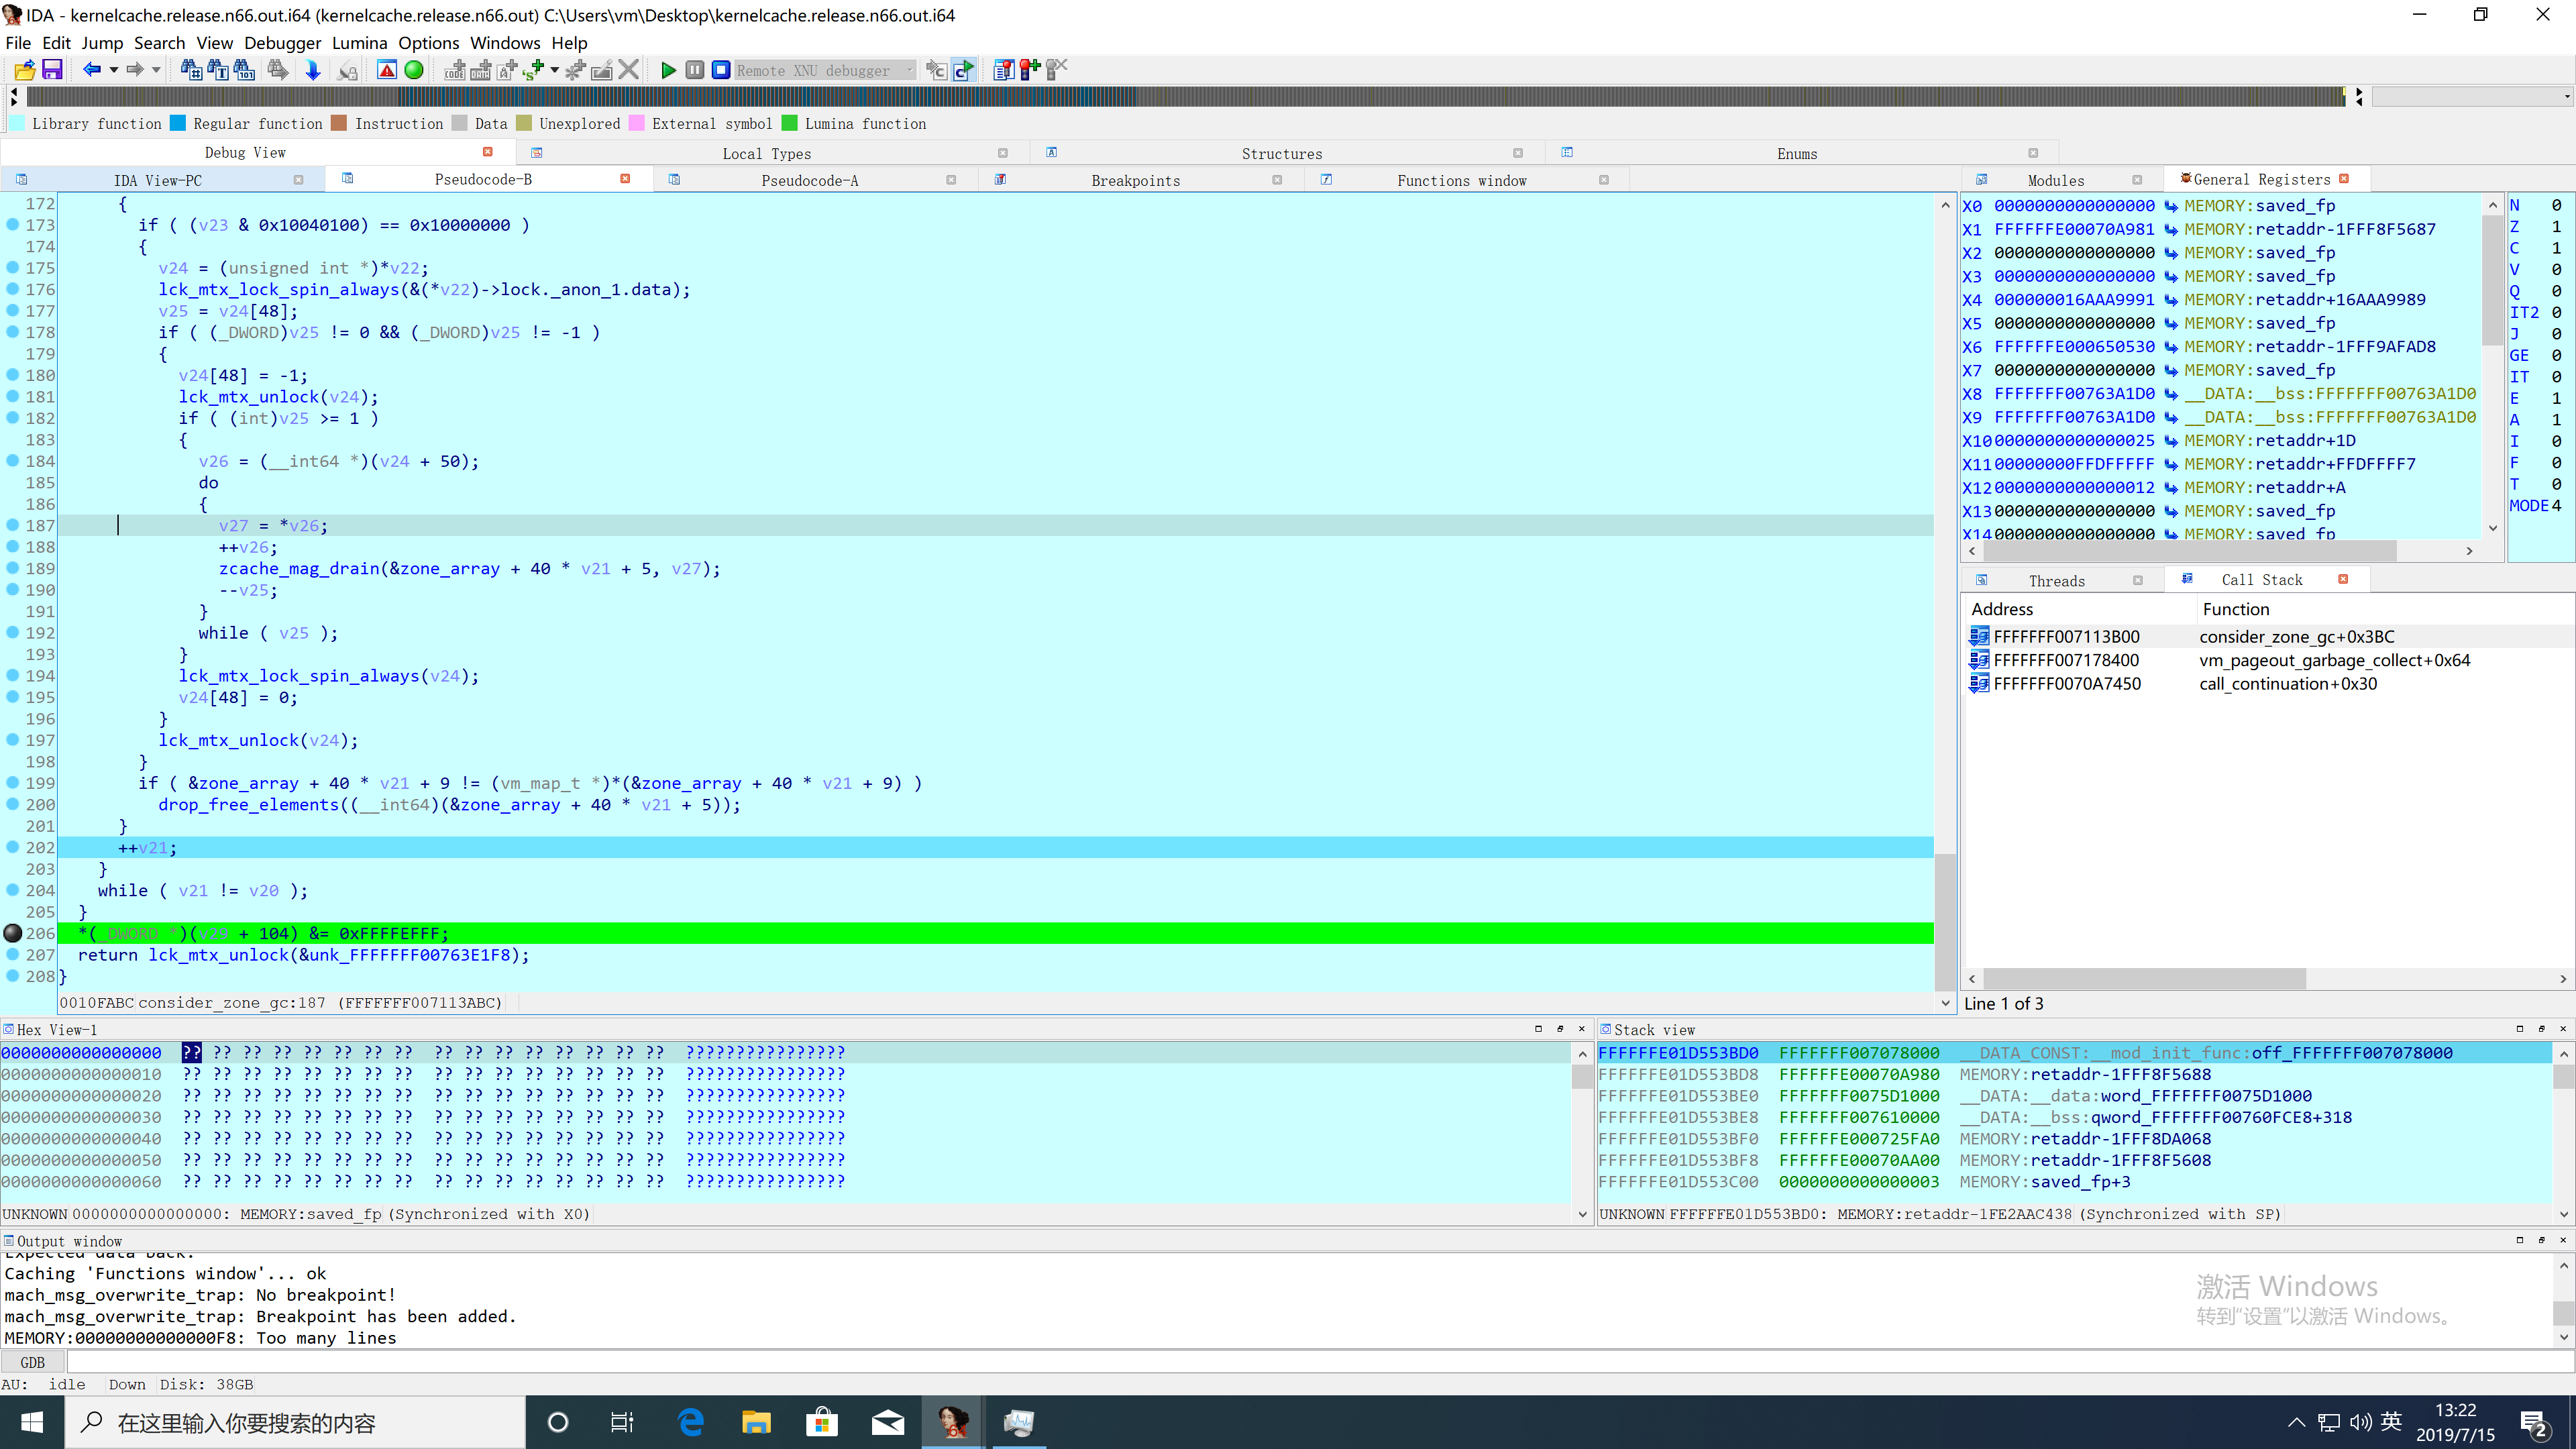Open dropdown at right of navigation band
This screenshot has width=2576, height=1449.
2566,97
